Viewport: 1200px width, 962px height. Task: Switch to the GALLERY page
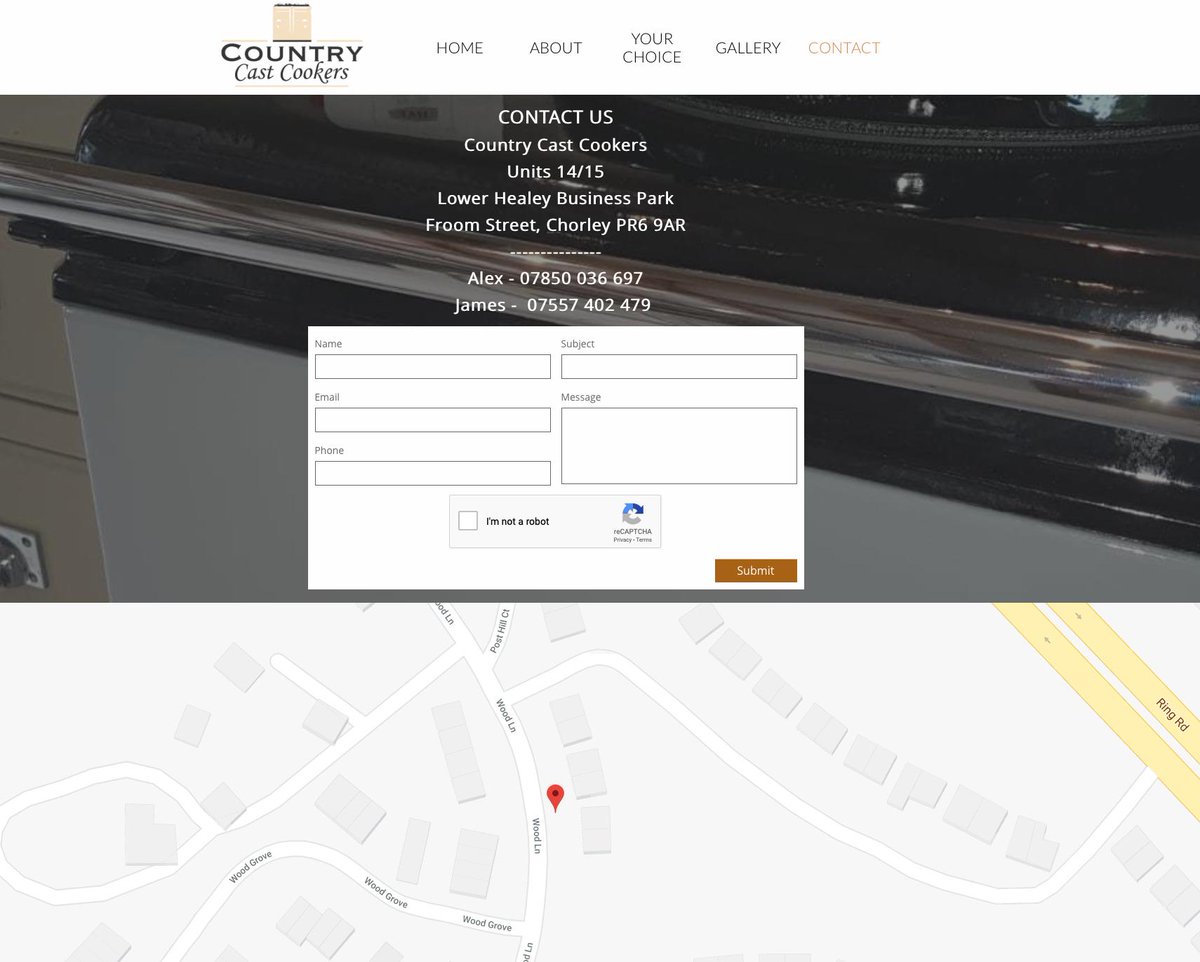pyautogui.click(x=747, y=47)
